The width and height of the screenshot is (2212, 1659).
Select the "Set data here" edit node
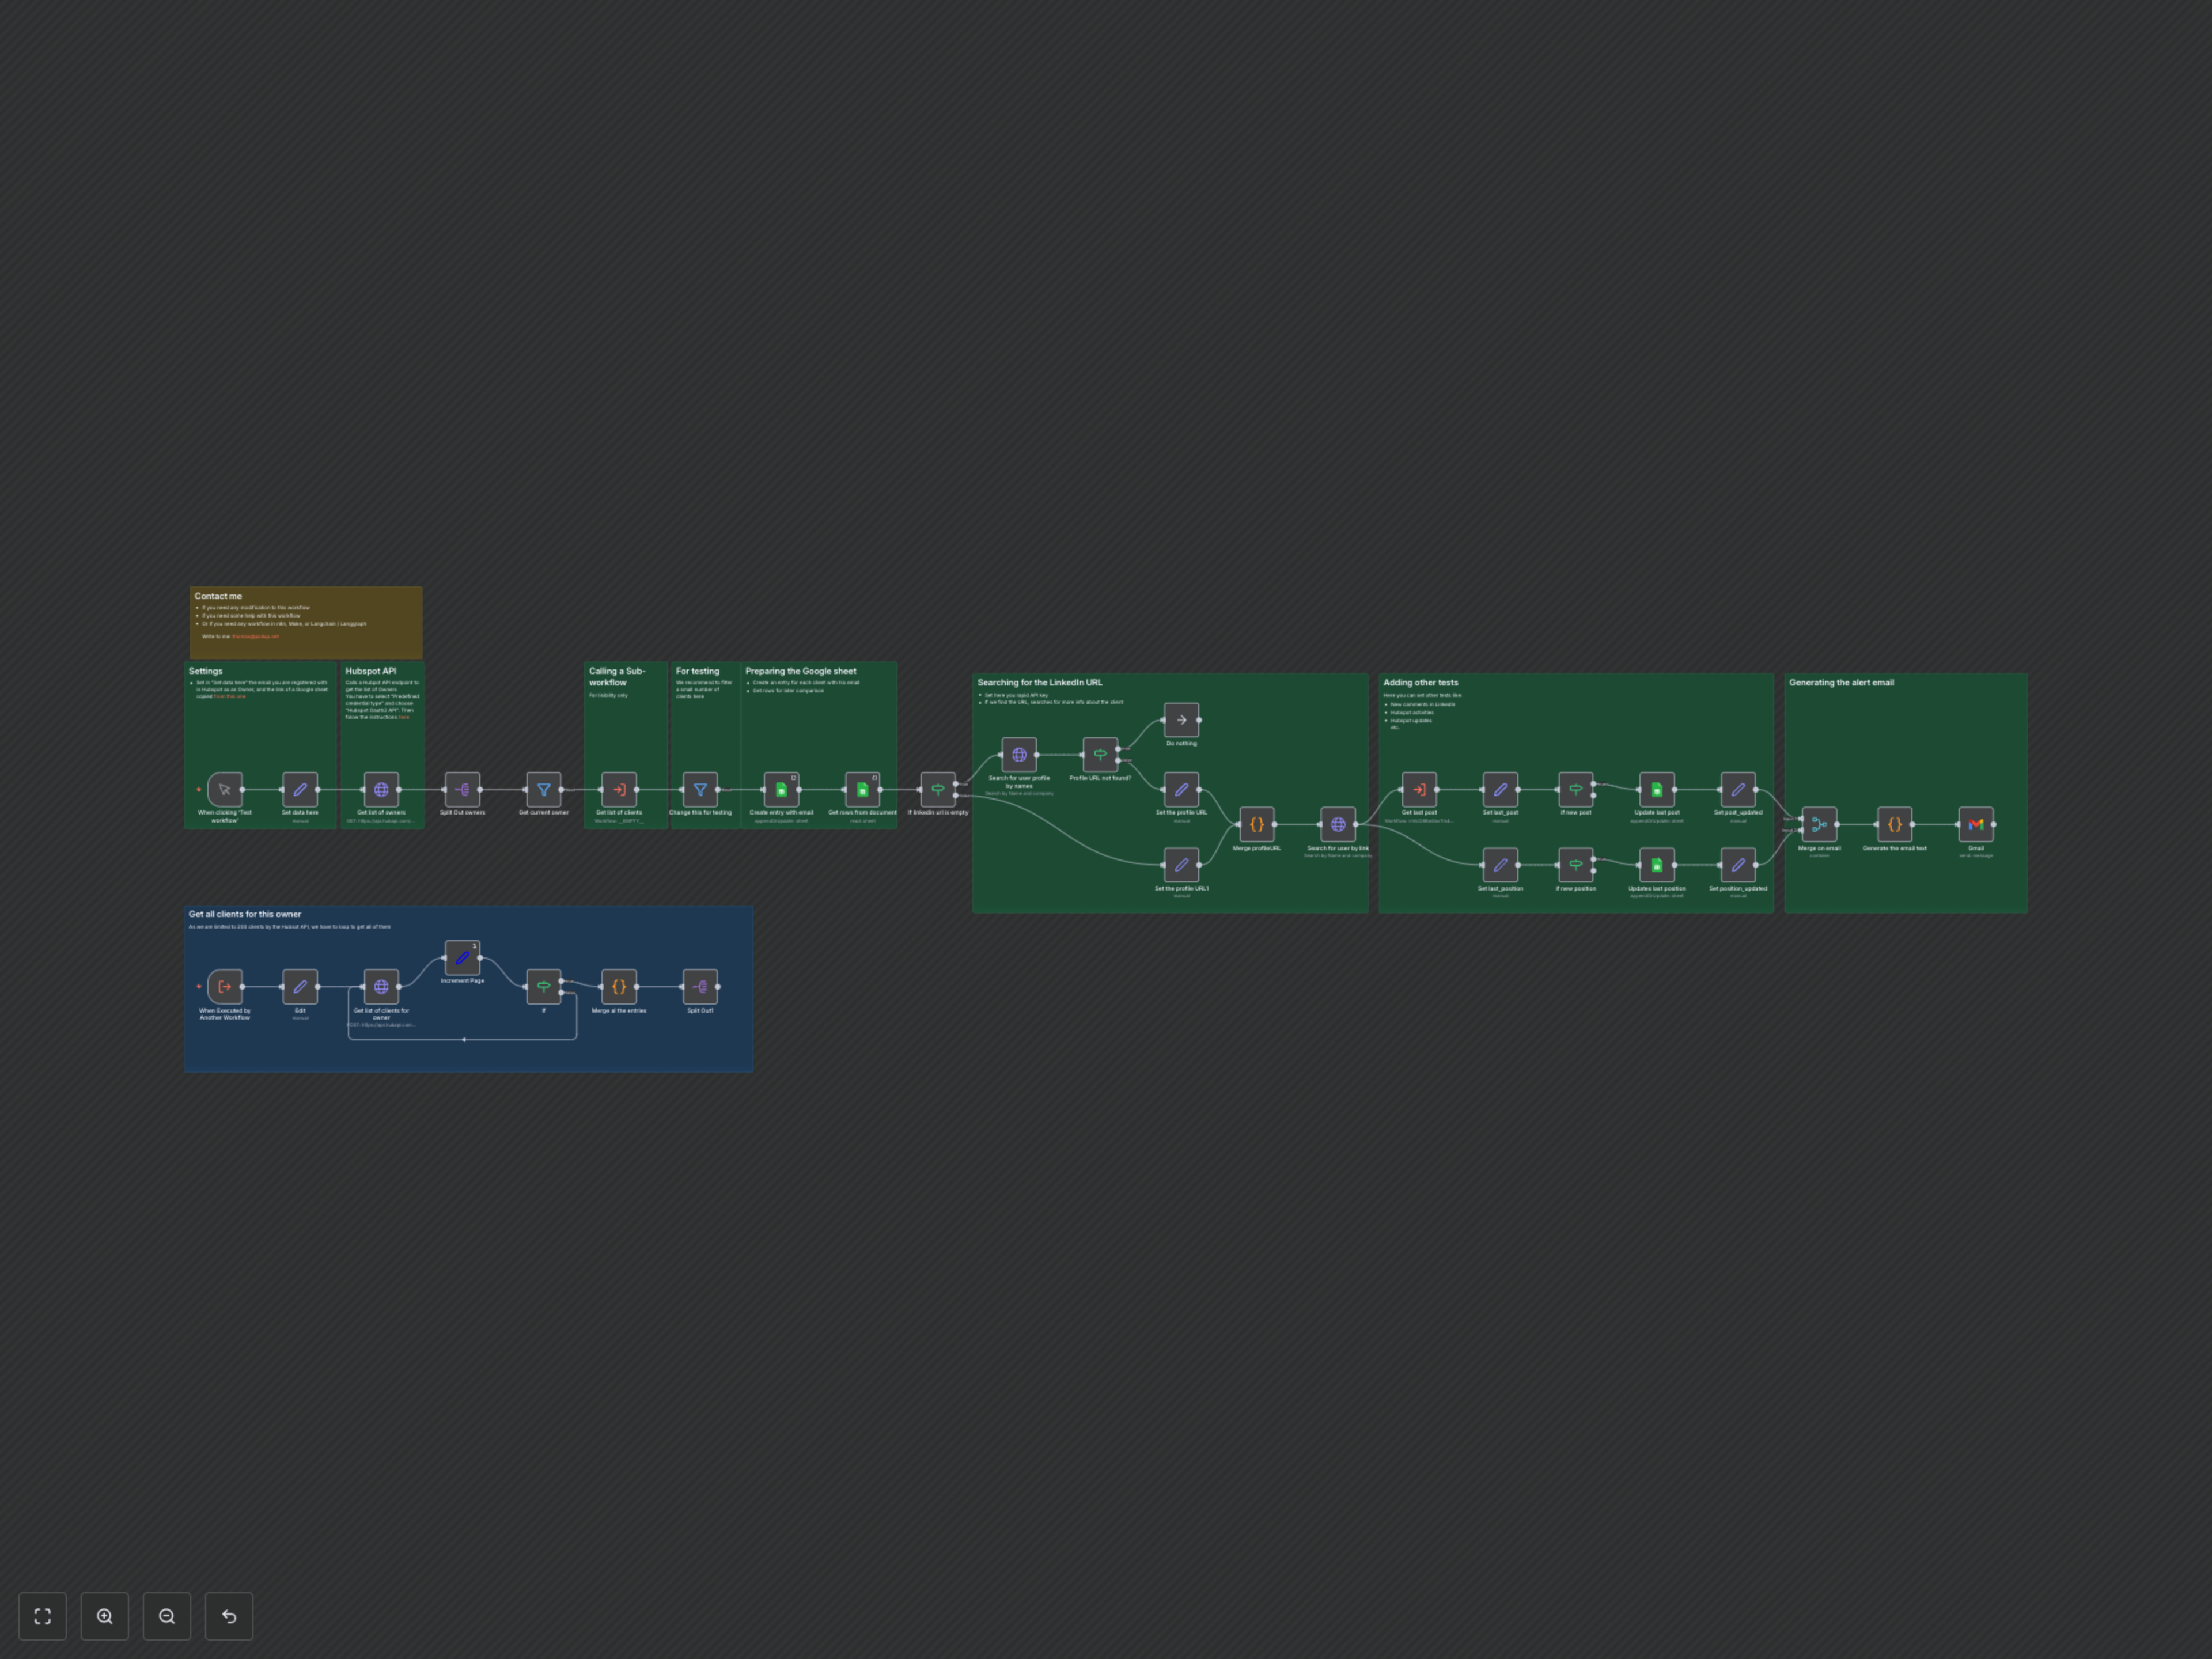(x=300, y=789)
